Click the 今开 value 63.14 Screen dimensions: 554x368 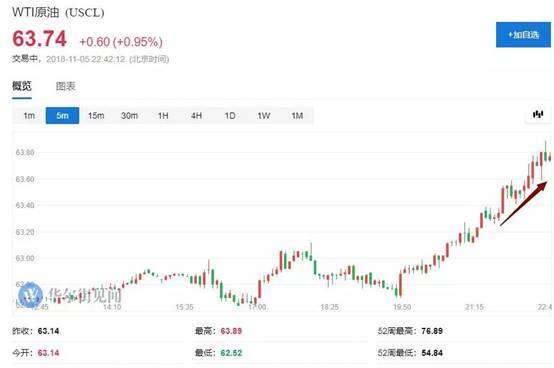coord(48,352)
